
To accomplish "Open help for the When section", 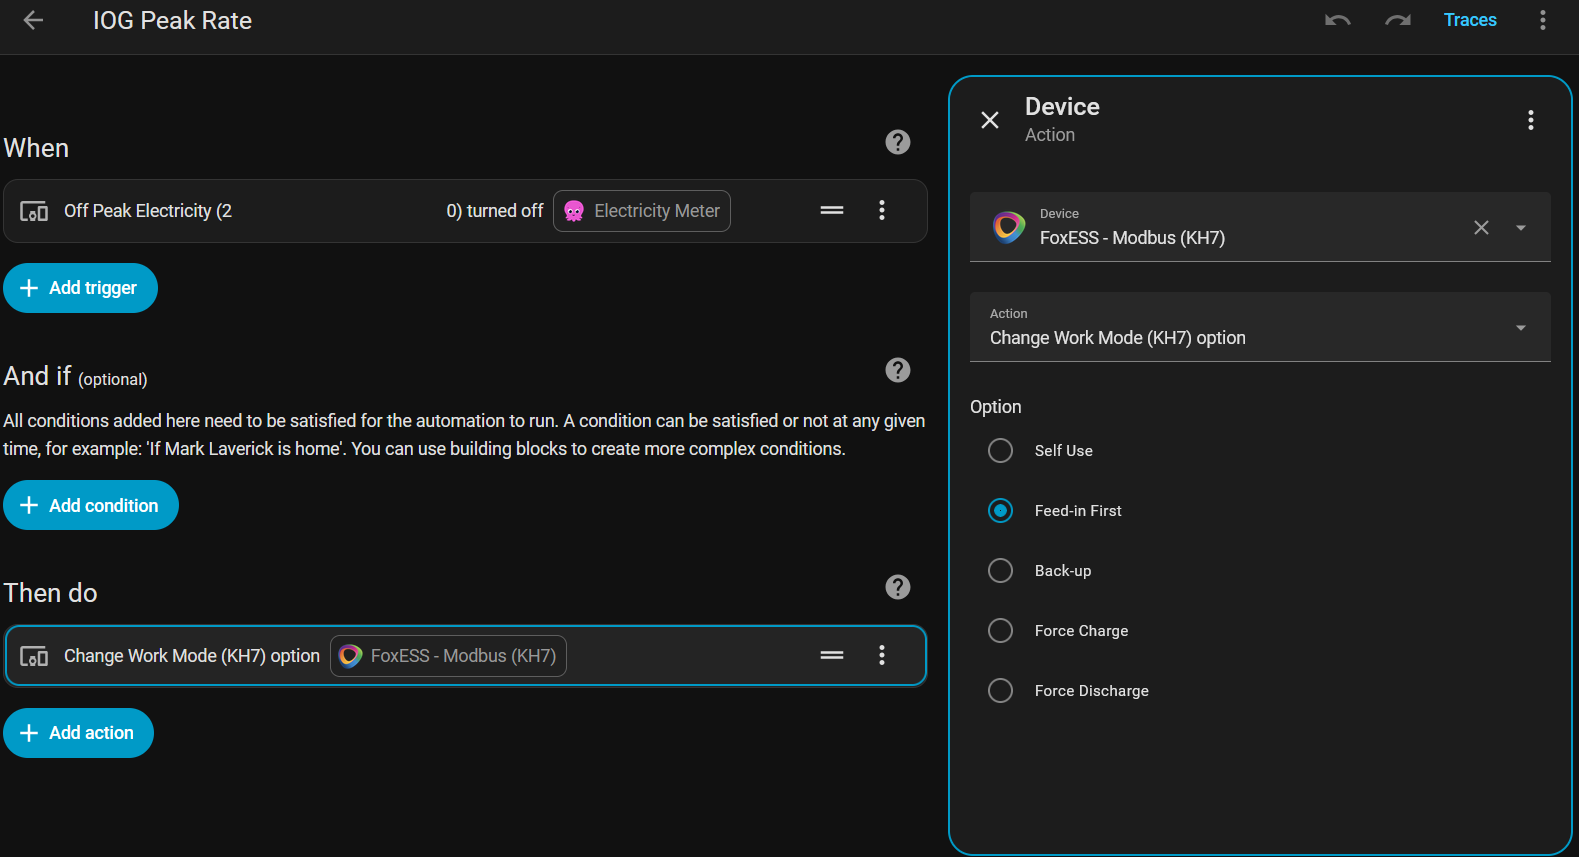I will click(897, 142).
